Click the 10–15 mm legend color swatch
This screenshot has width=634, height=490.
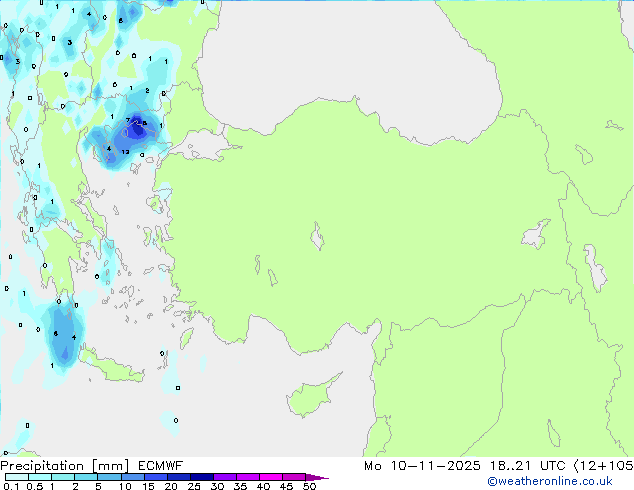pyautogui.click(x=132, y=477)
